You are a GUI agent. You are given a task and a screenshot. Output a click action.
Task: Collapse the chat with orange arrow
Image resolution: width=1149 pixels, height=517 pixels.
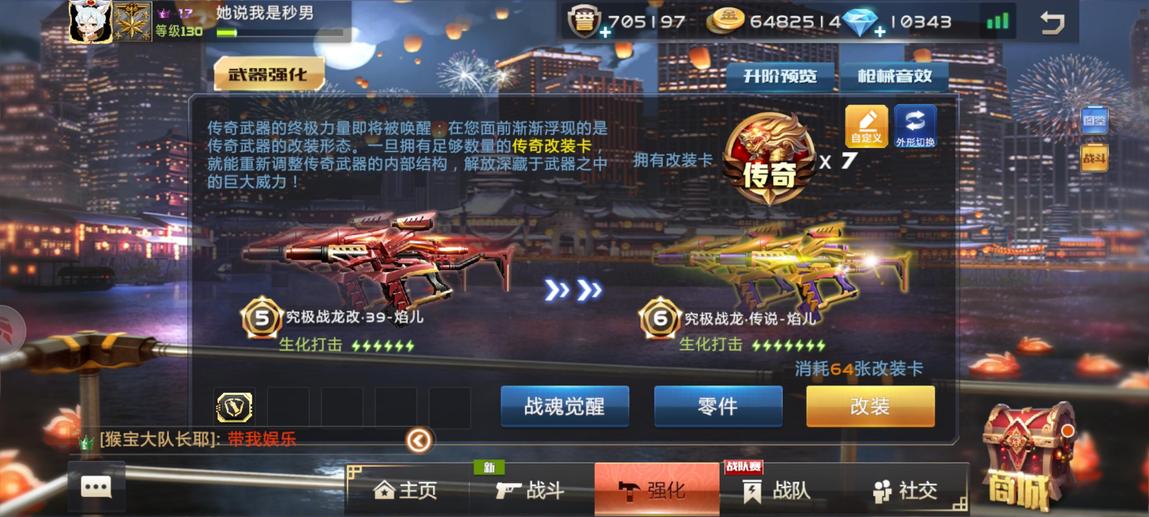pos(419,440)
